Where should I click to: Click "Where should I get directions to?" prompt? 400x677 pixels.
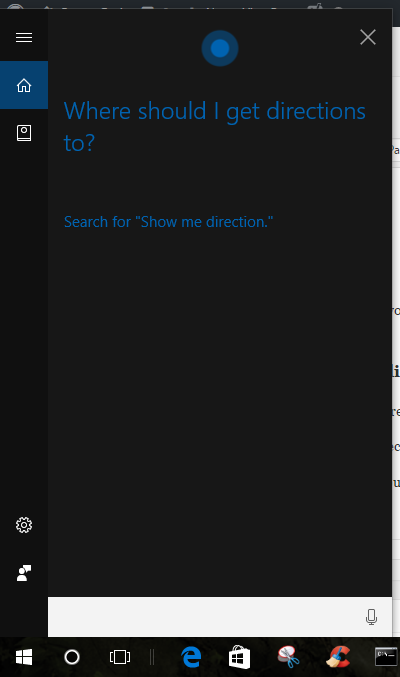215,127
